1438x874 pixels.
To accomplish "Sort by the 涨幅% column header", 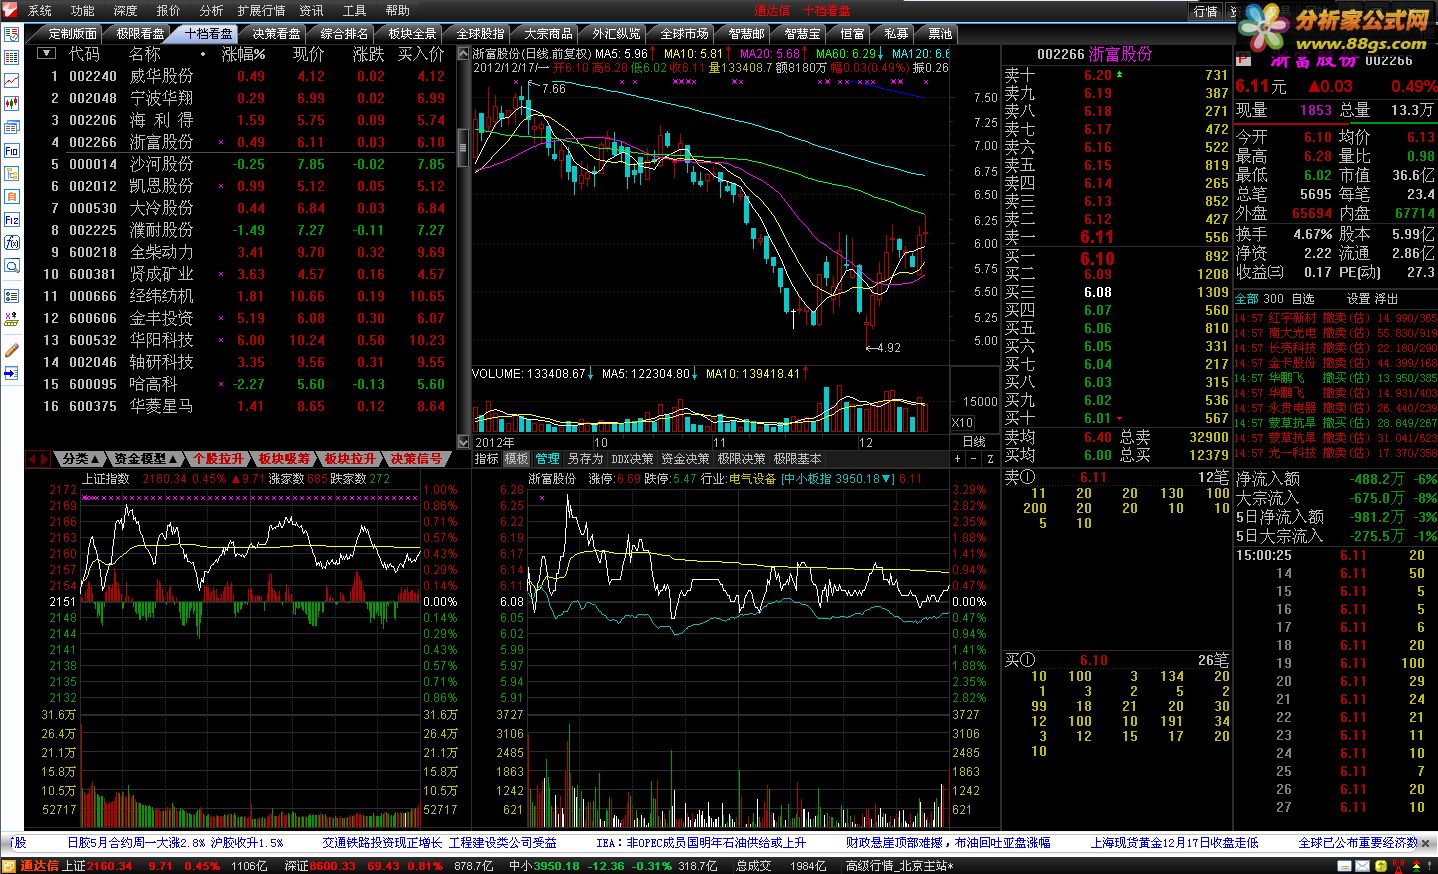I will [243, 54].
